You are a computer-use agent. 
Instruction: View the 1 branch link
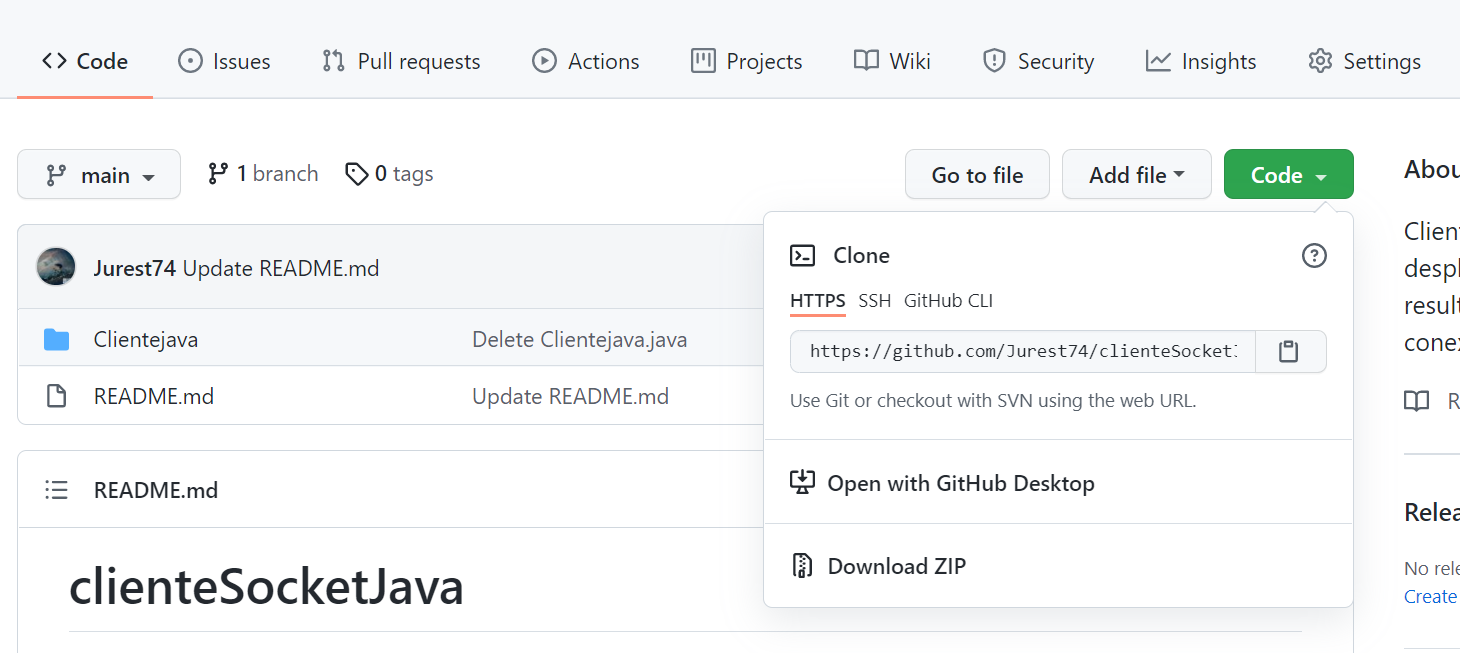tap(262, 174)
